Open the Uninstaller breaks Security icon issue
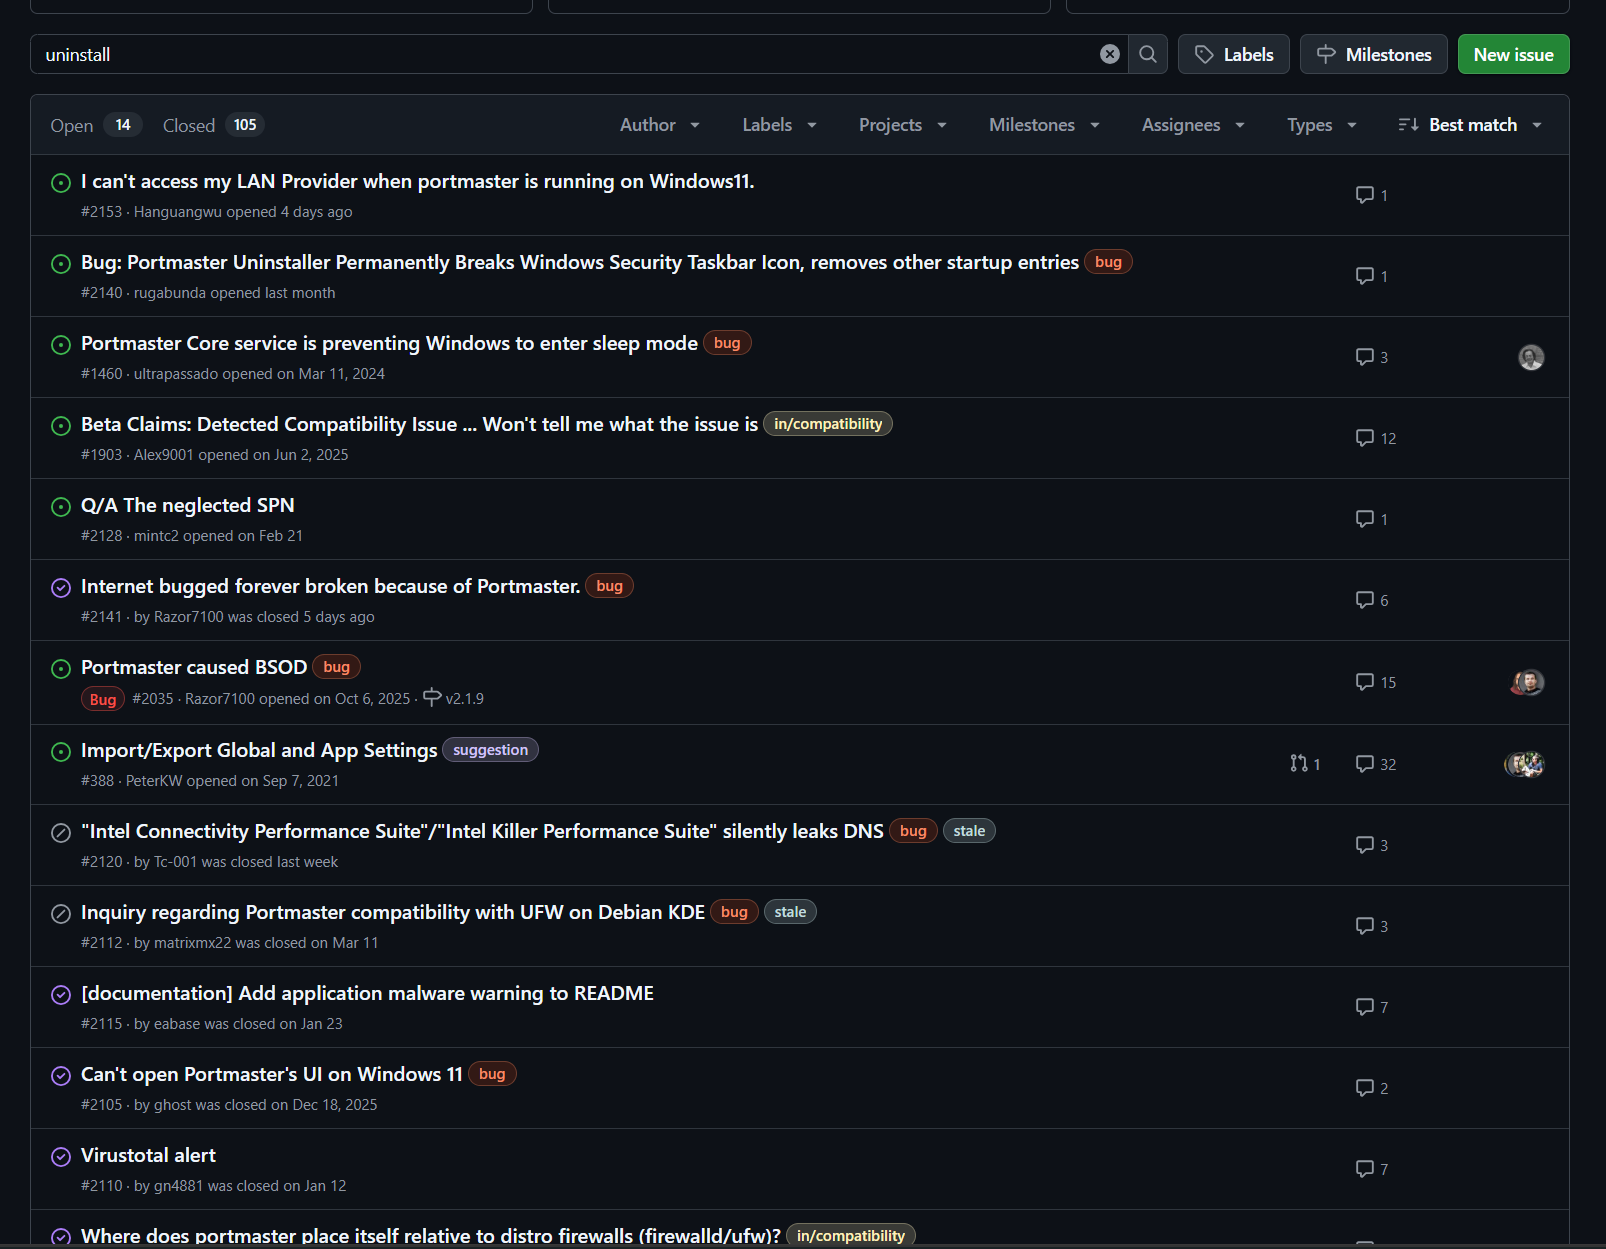Viewport: 1606px width, 1249px height. point(580,262)
